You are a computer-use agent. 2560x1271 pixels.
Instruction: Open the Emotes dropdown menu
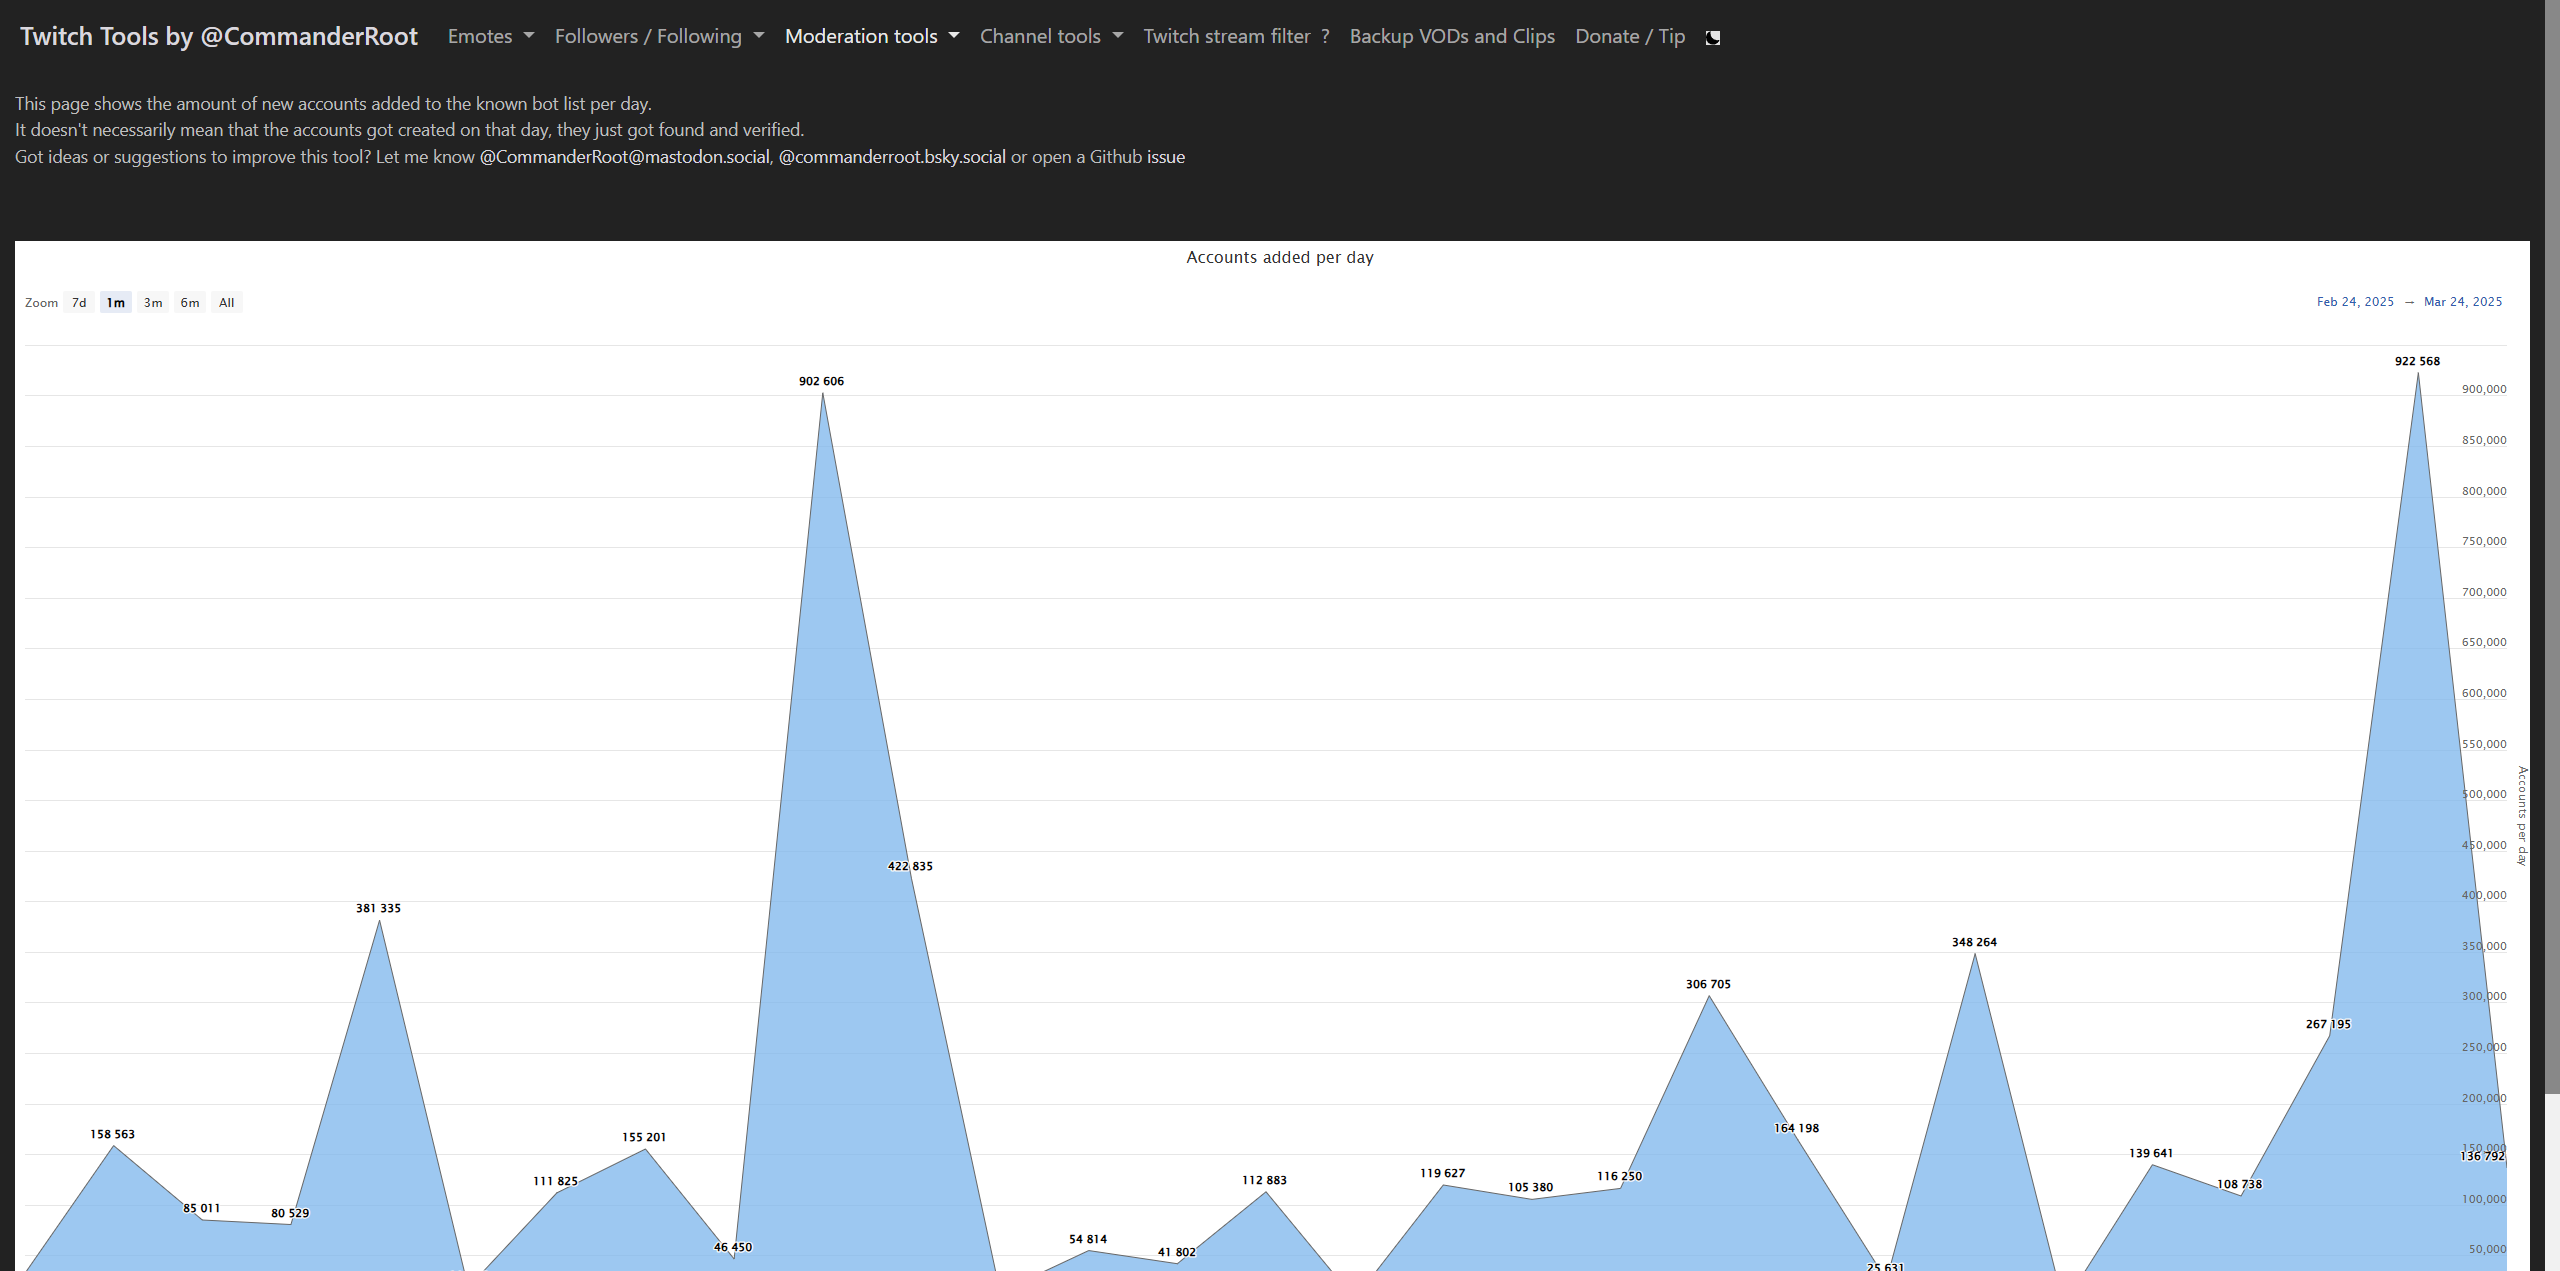(x=490, y=37)
